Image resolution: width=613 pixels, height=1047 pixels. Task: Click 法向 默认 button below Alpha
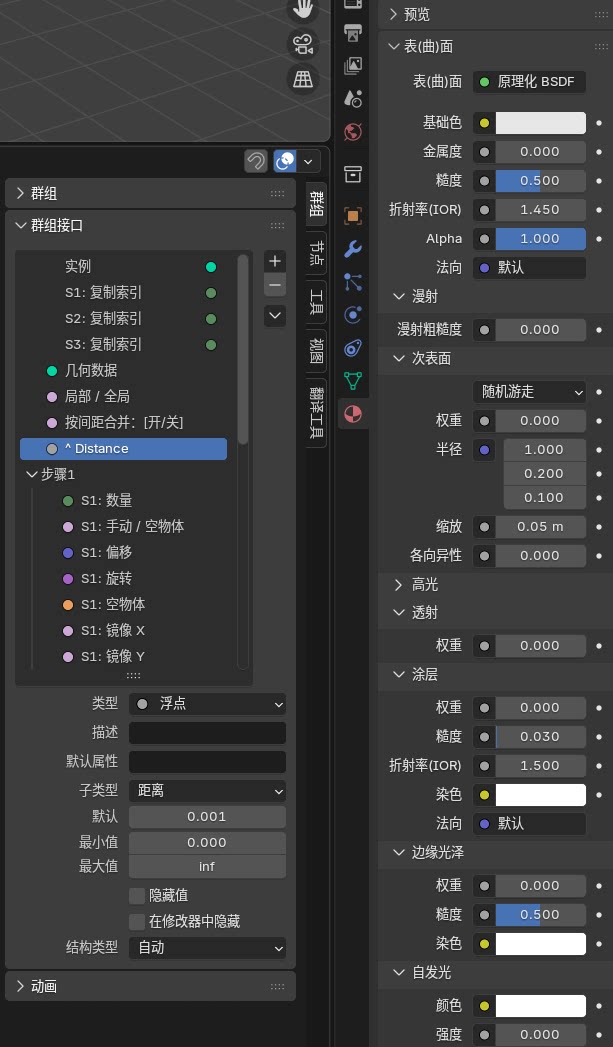click(530, 268)
